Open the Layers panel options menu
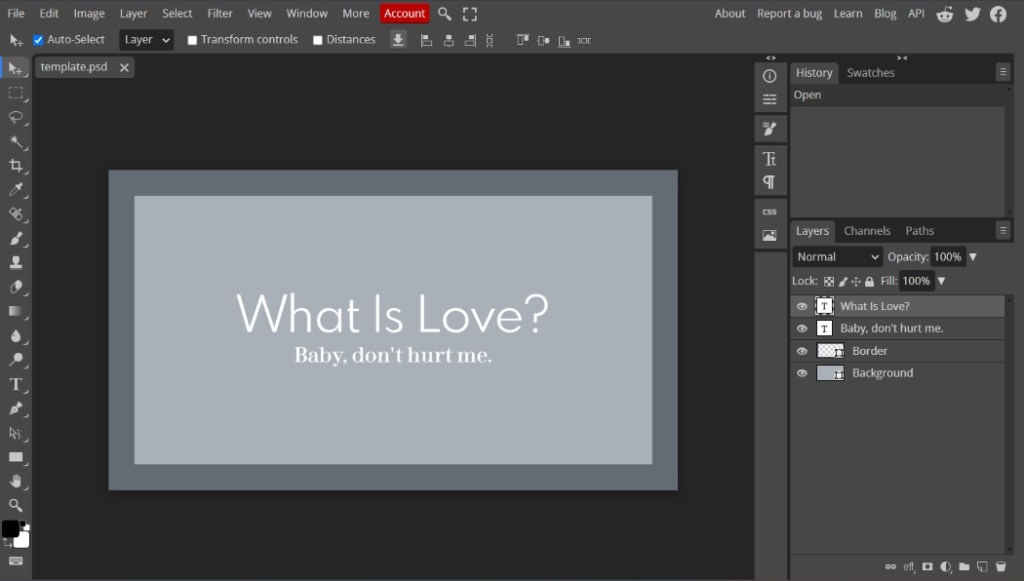 point(1003,230)
